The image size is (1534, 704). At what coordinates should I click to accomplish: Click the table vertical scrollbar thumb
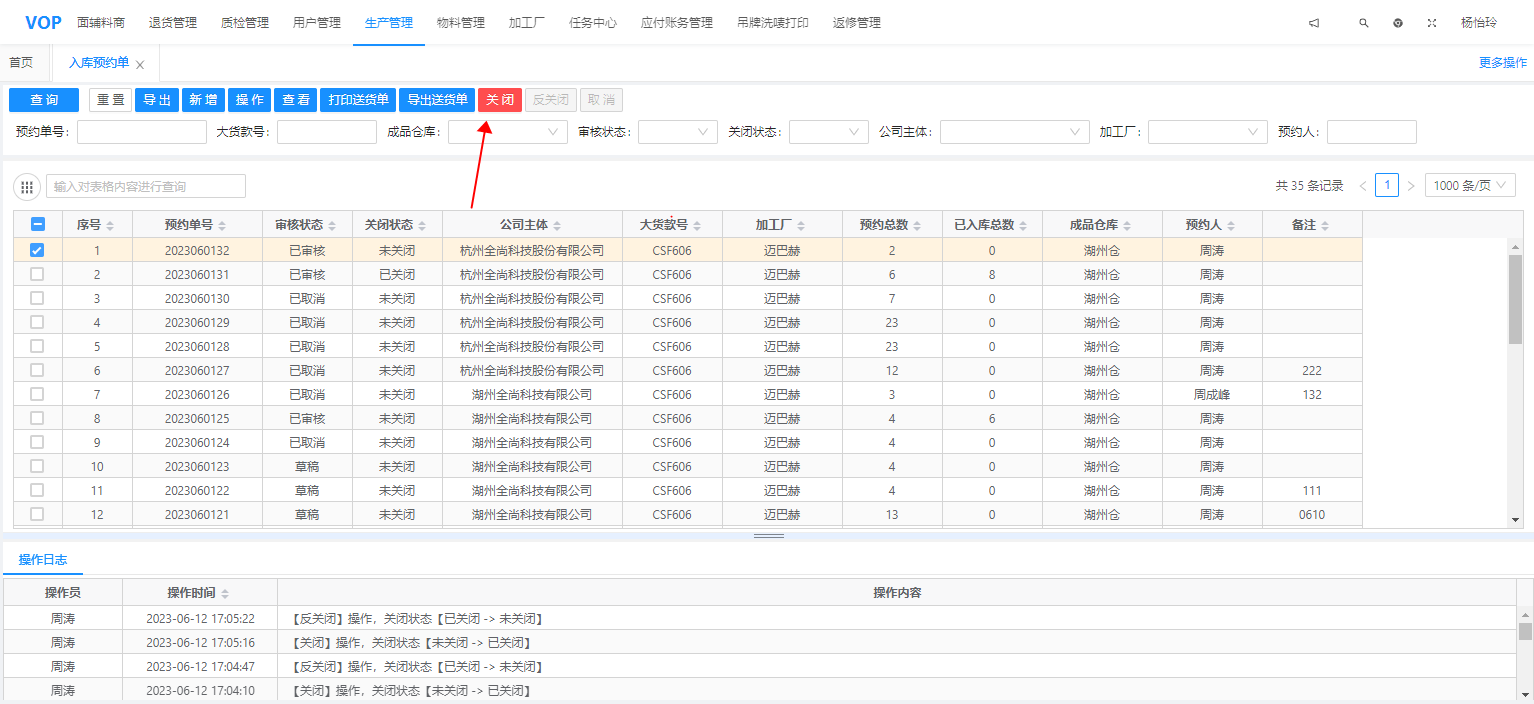pos(1514,300)
